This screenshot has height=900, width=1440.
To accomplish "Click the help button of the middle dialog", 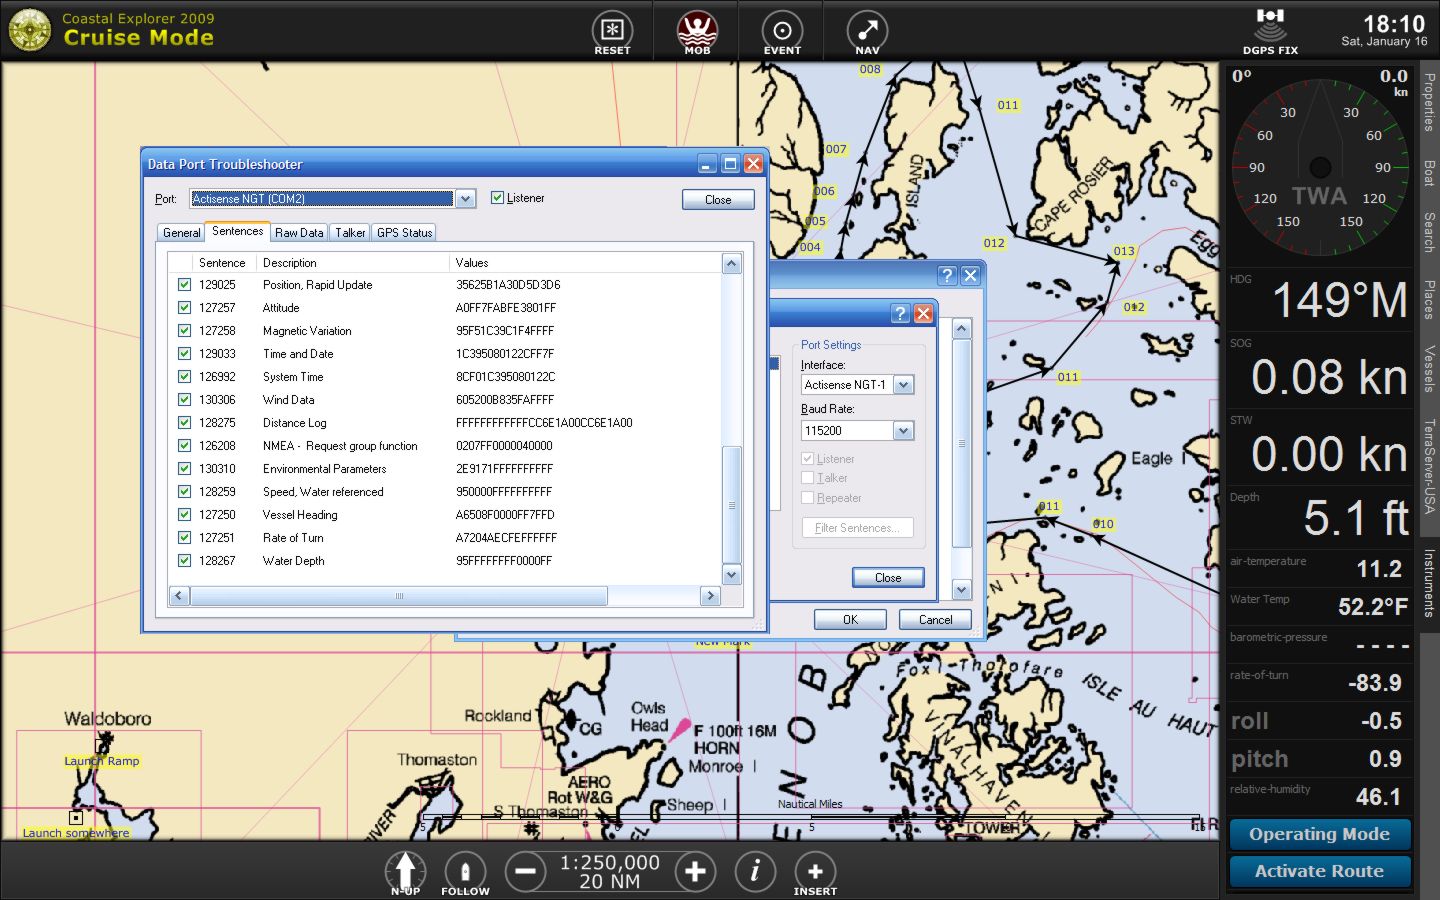I will pyautogui.click(x=947, y=276).
